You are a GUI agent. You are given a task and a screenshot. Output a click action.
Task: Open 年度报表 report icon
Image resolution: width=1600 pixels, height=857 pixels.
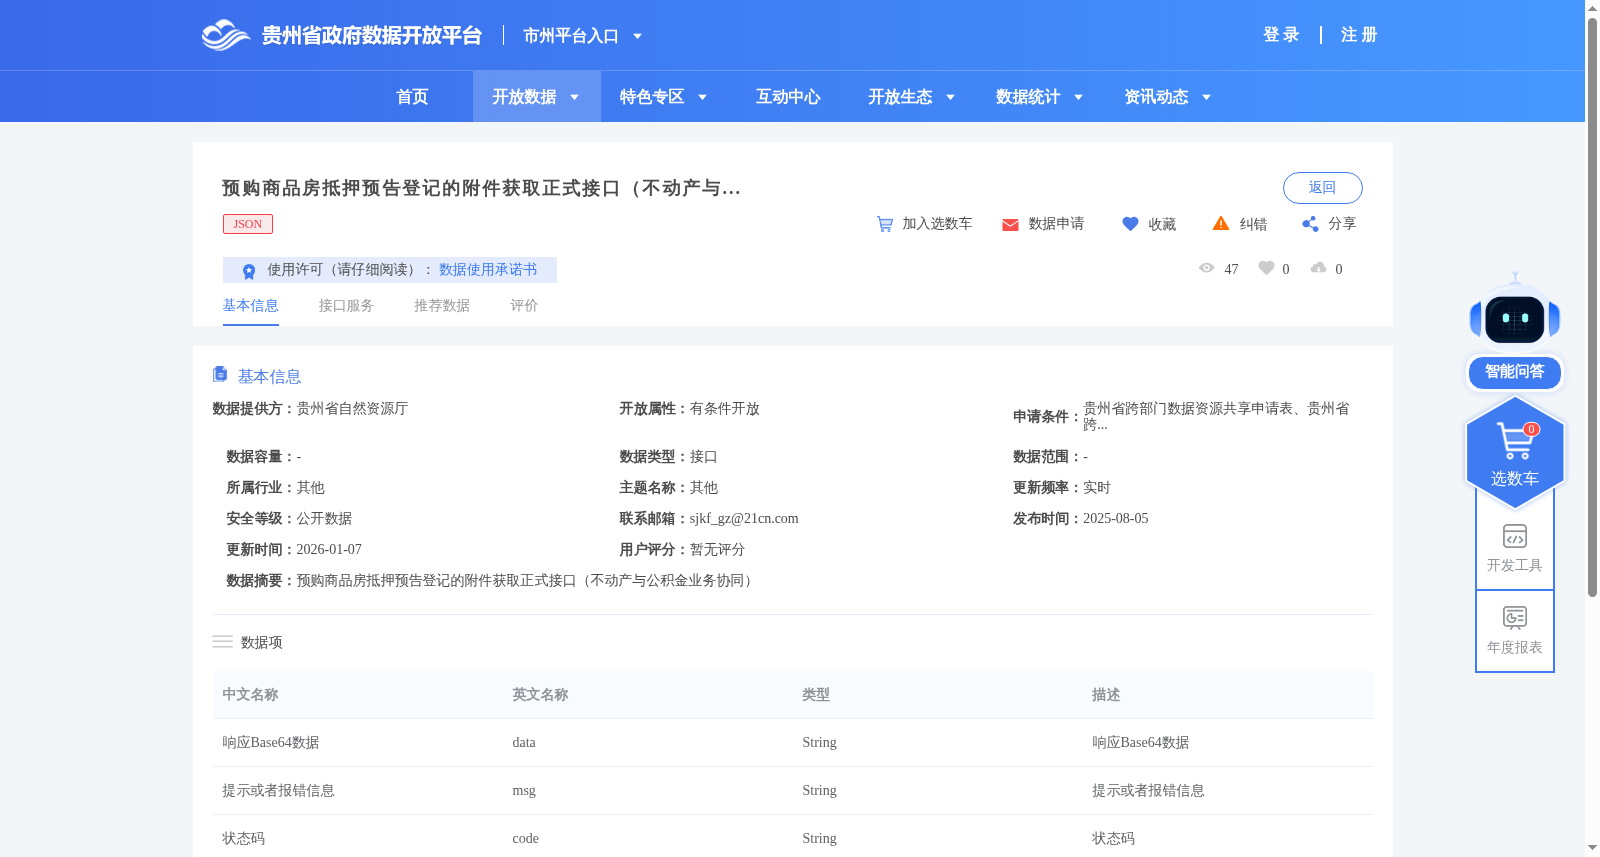1515,617
